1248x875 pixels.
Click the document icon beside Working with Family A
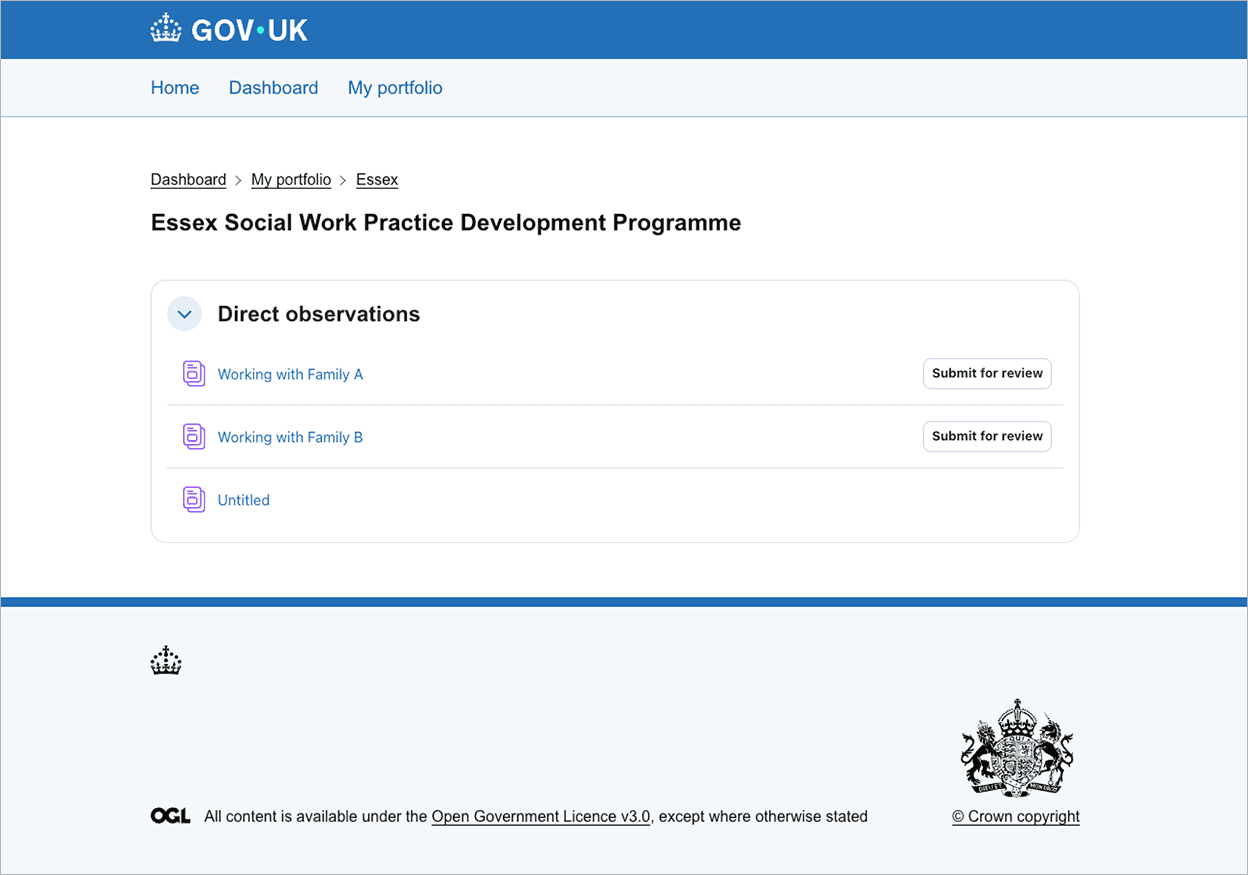tap(194, 372)
